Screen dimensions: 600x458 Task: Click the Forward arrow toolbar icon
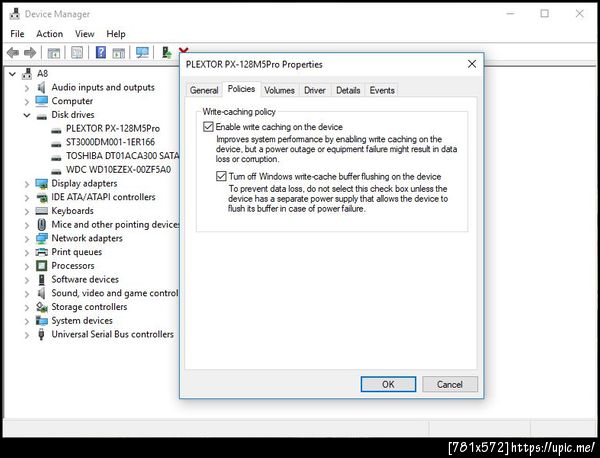point(30,52)
